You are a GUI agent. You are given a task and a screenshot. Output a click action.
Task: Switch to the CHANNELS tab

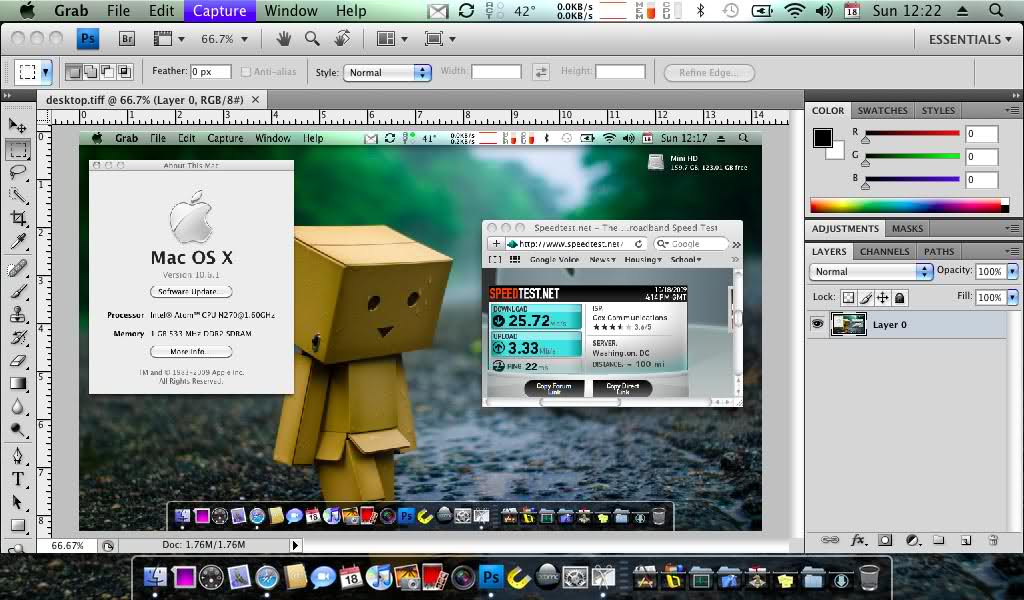(x=884, y=251)
